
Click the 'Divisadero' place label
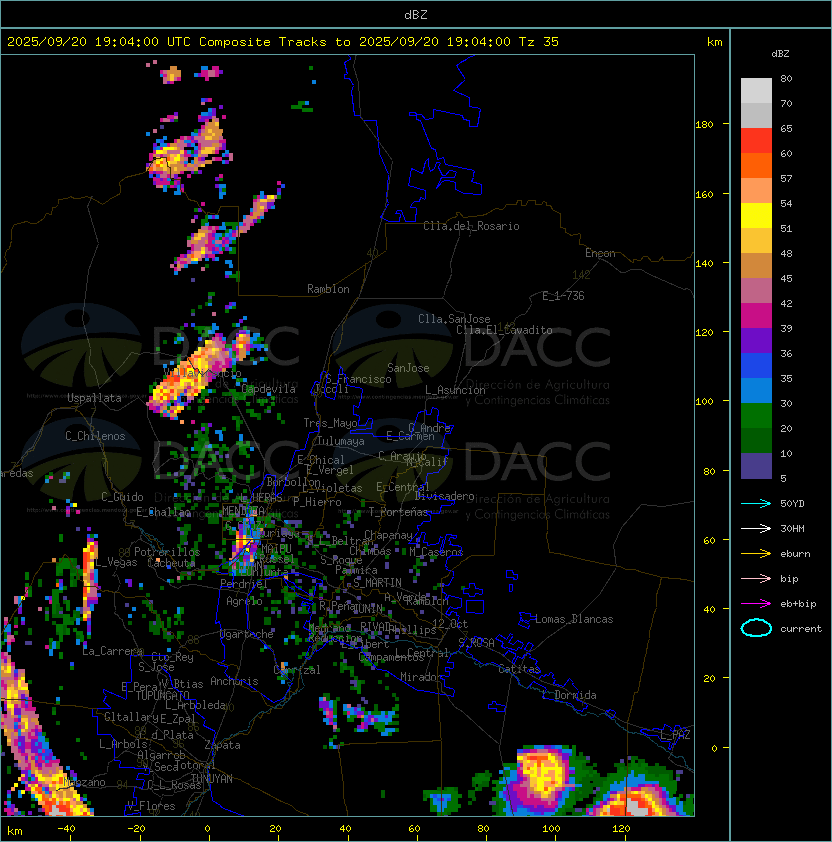point(445,496)
